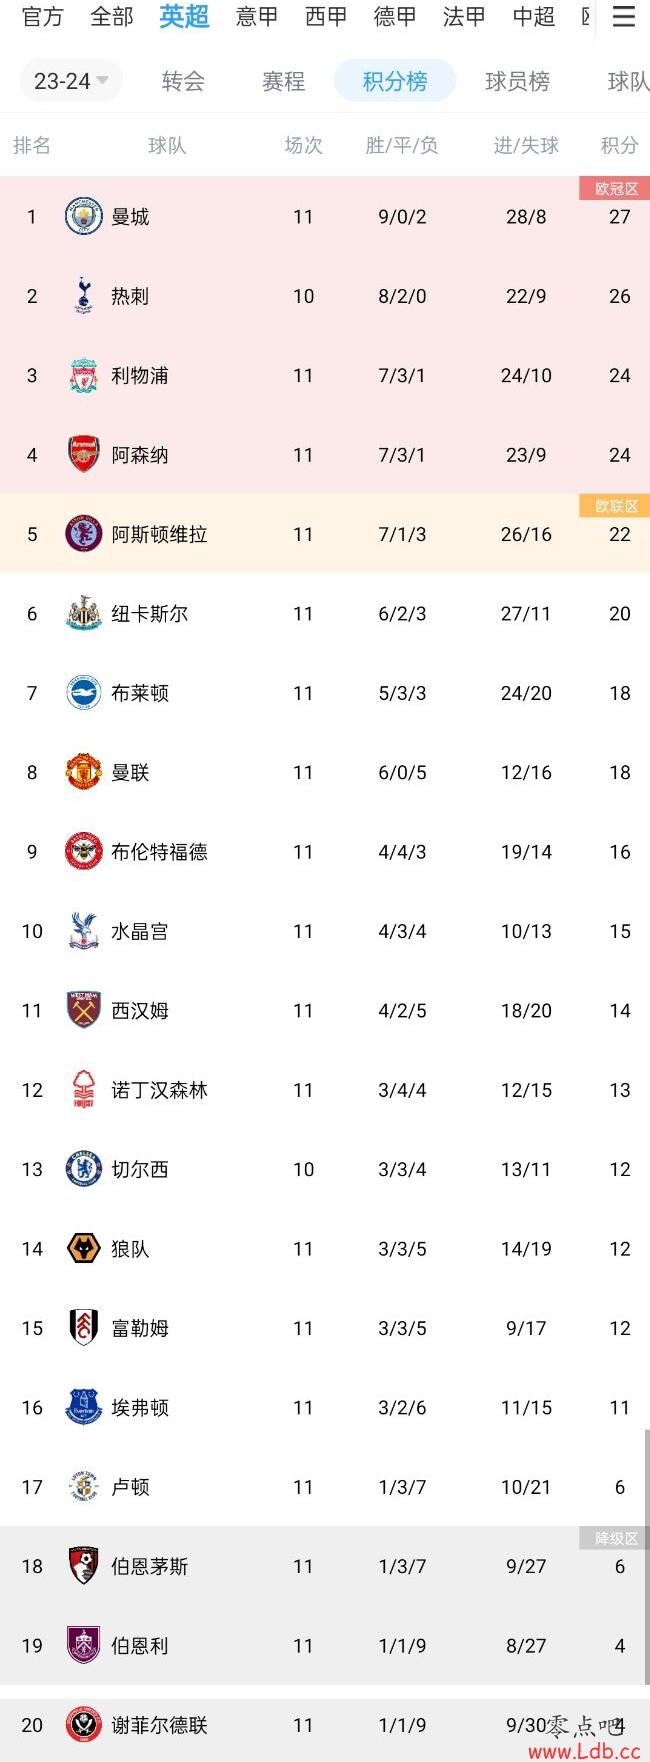Select the 中超 league tab
The width and height of the screenshot is (650, 1762).
tap(533, 17)
